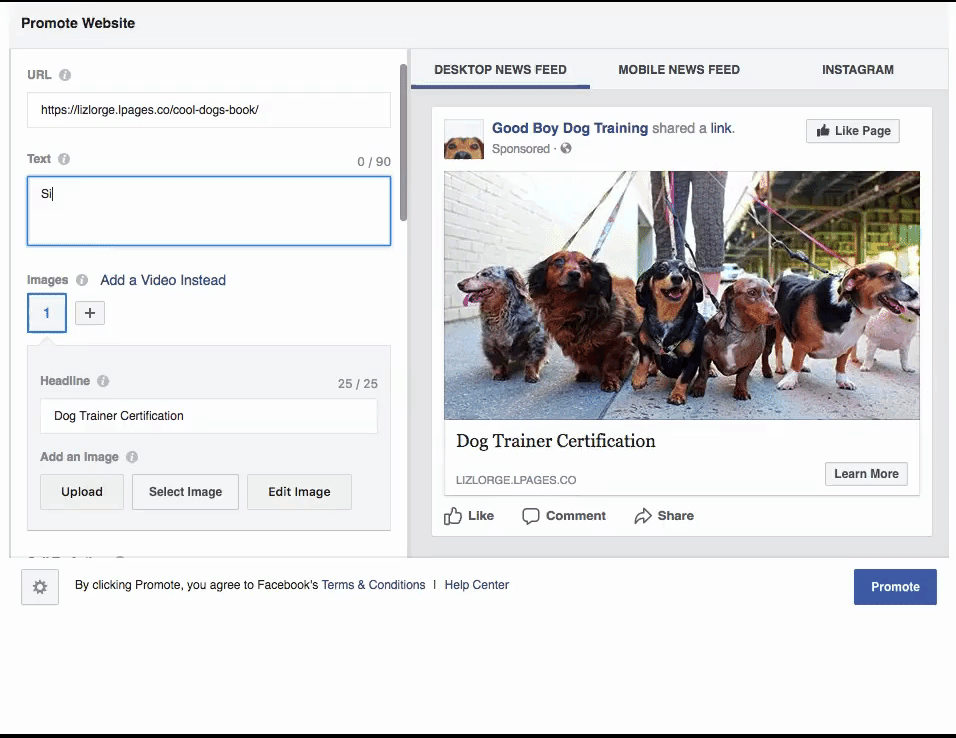Open Add a Video Instead link

point(163,280)
